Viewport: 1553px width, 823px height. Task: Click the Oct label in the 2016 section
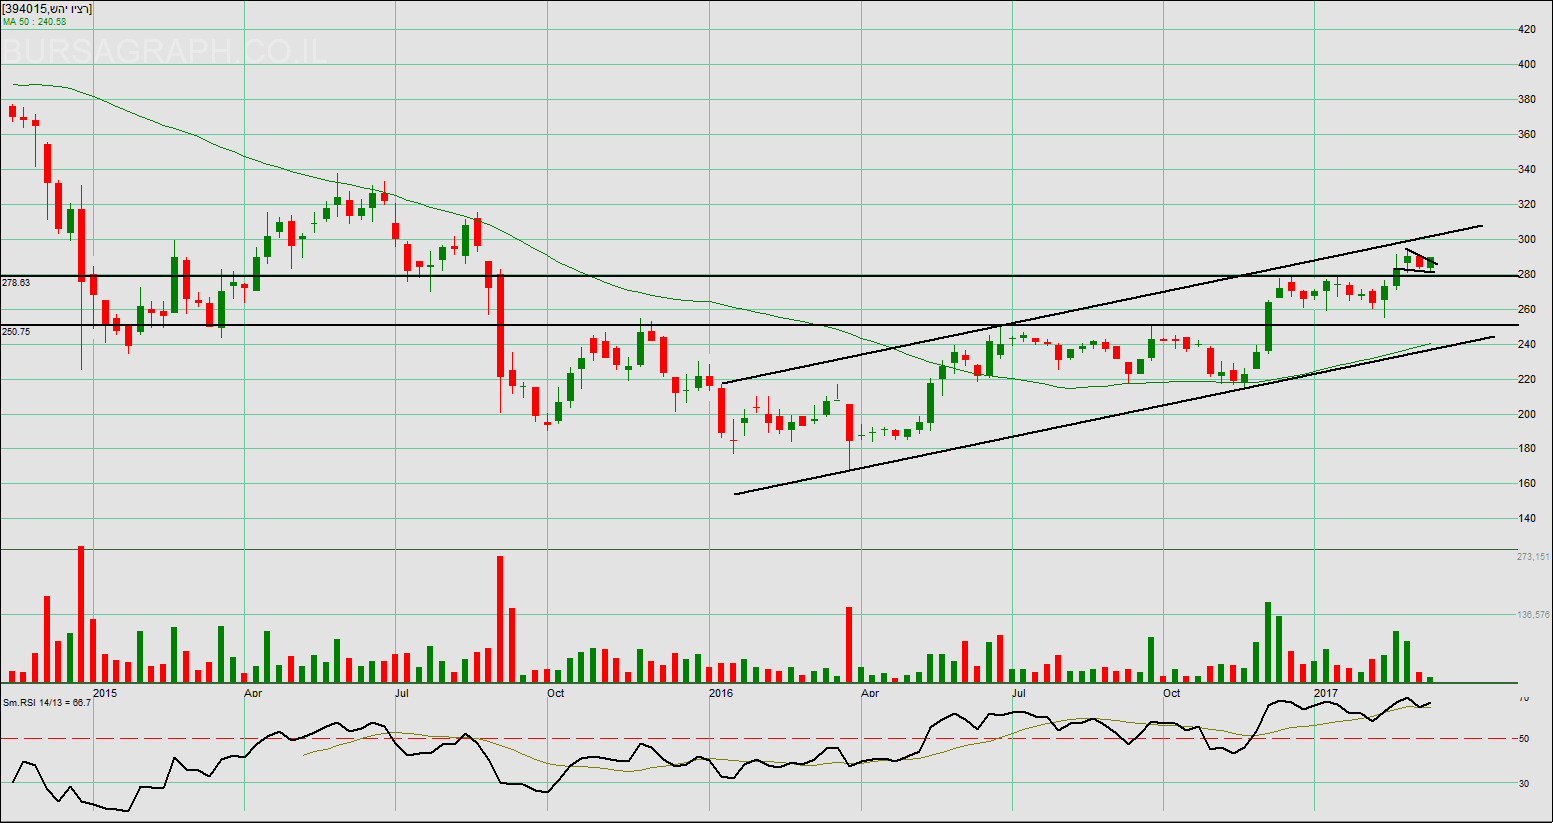[1172, 693]
